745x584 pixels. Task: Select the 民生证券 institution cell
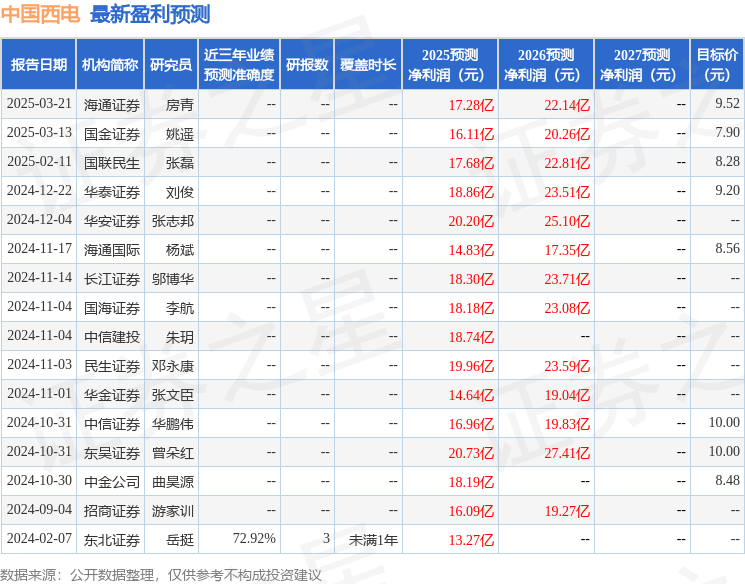point(112,366)
